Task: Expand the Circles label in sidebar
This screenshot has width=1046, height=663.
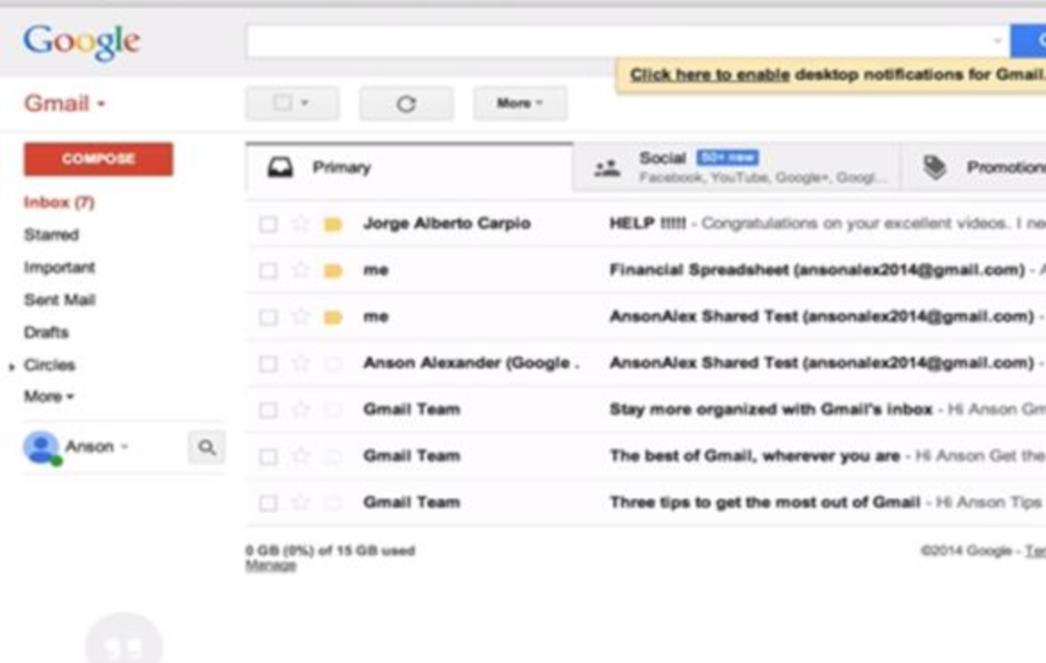Action: pos(11,366)
